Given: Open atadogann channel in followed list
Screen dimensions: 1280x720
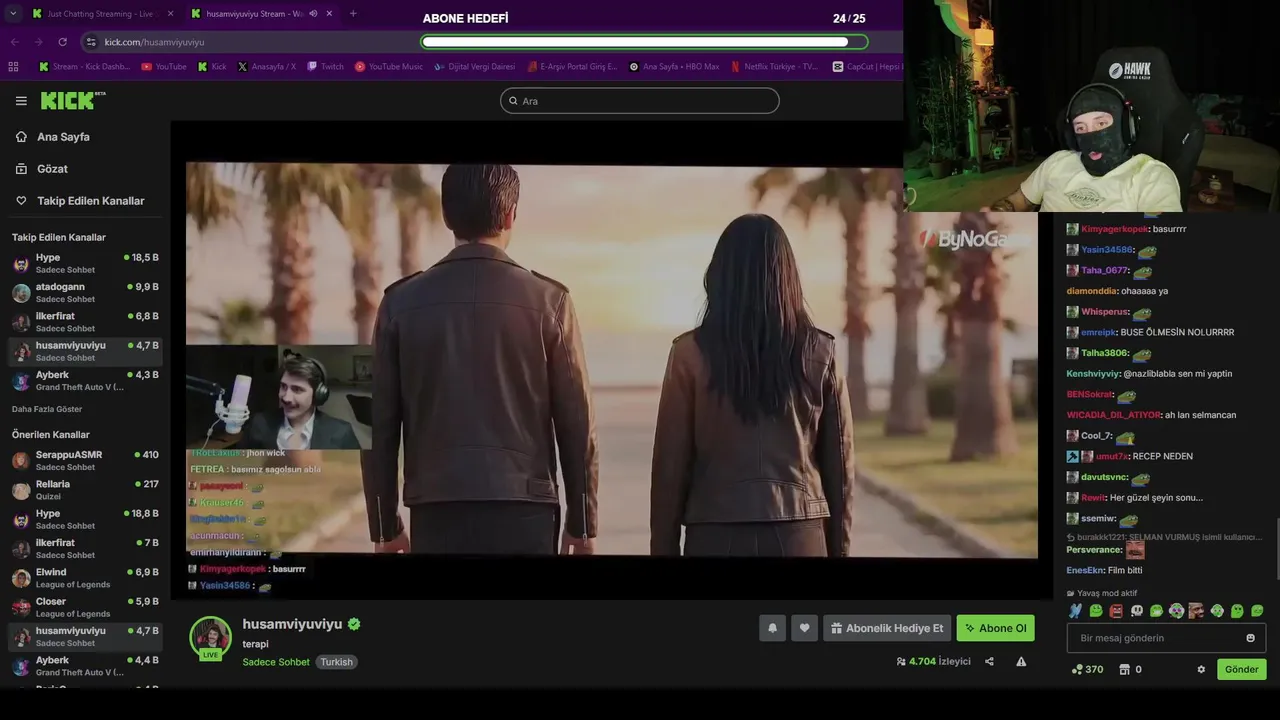Looking at the screenshot, I should pyautogui.click(x=85, y=292).
